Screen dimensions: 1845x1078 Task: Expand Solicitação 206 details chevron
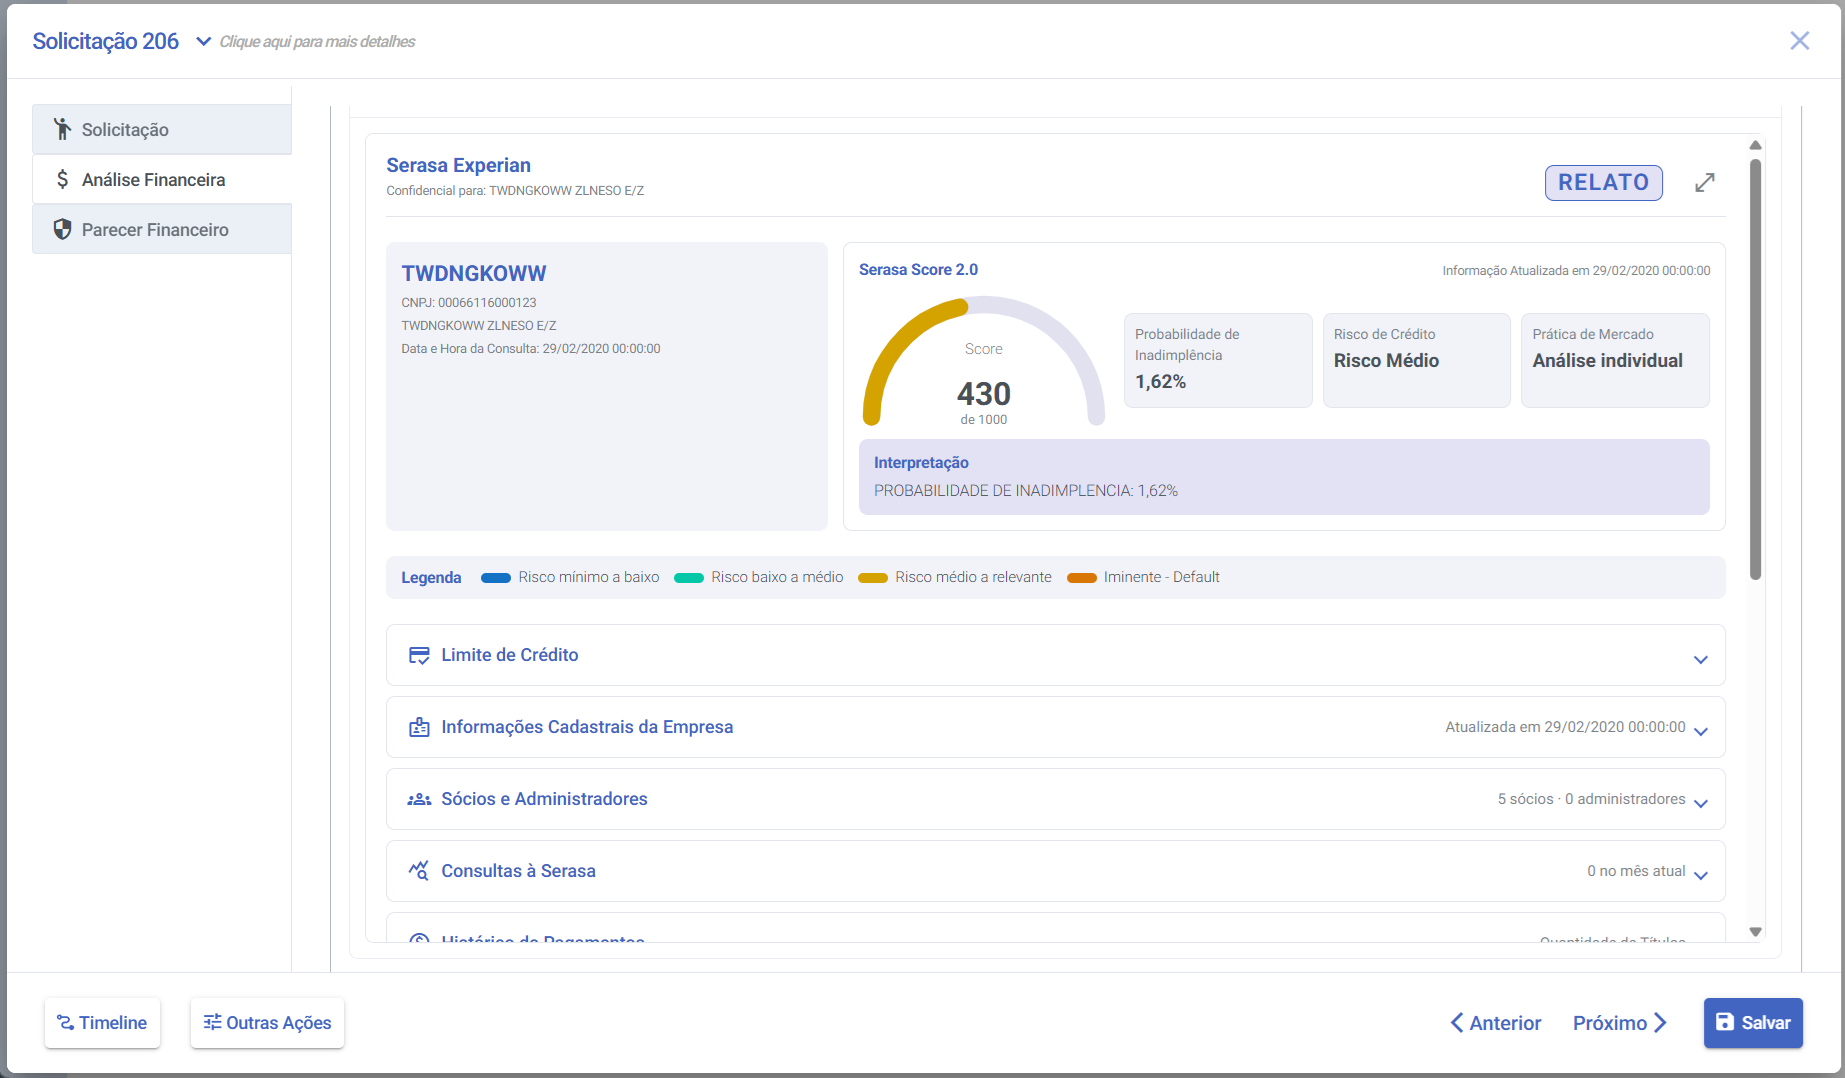coord(203,41)
